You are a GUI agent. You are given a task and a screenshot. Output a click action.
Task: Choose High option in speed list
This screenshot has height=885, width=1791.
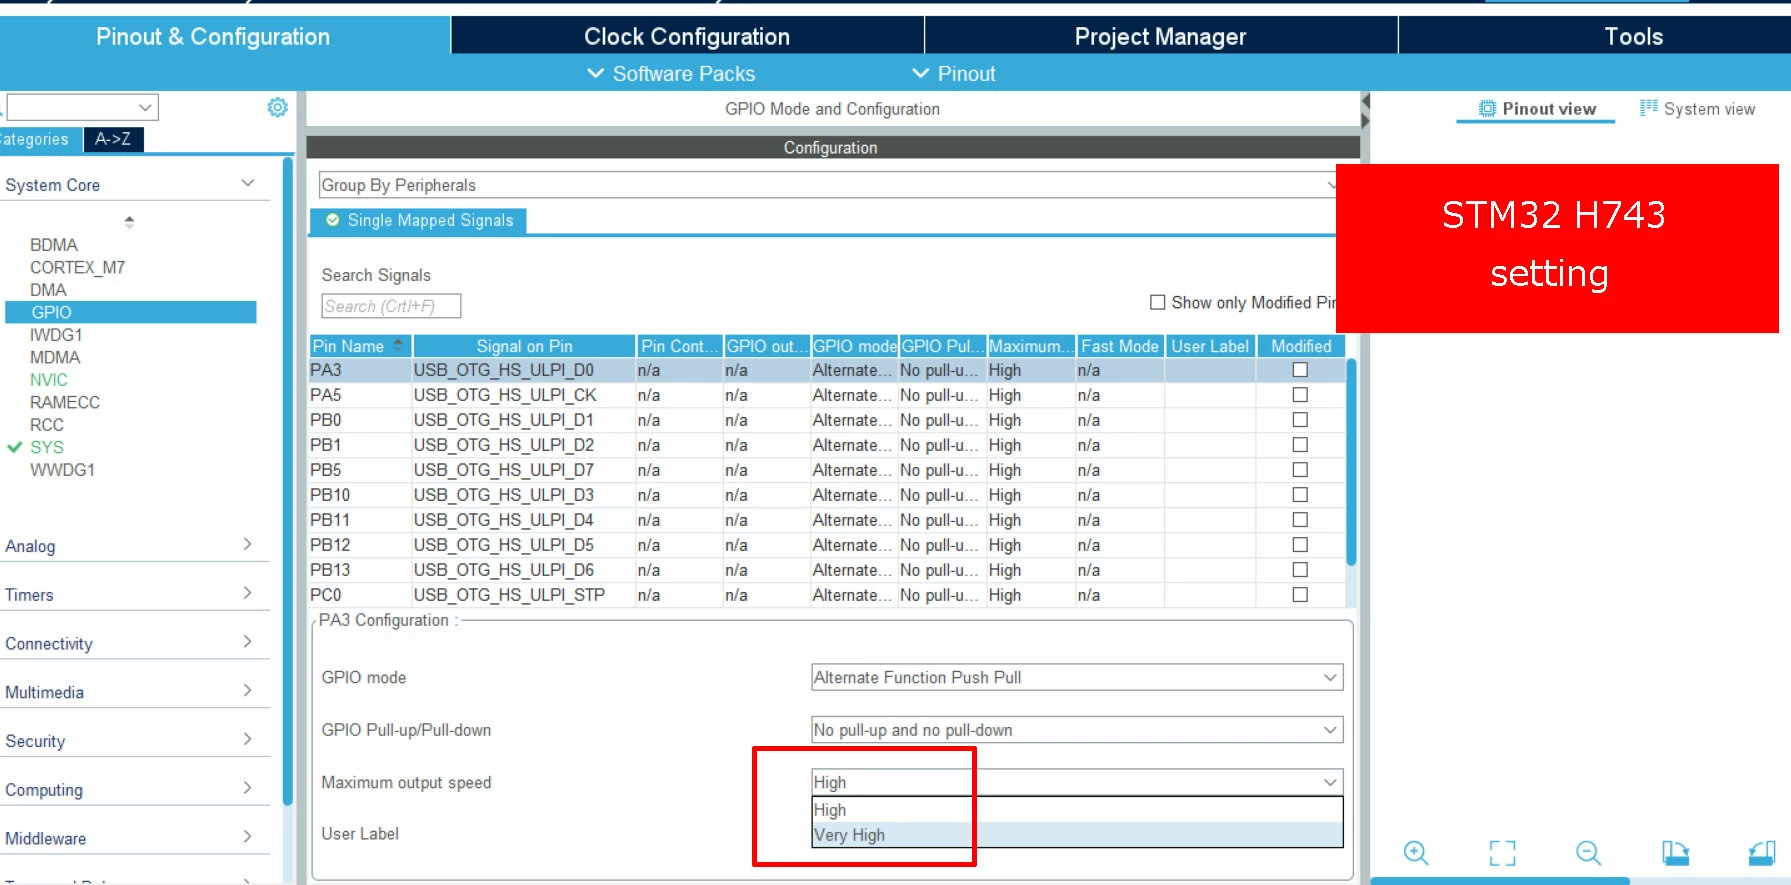tap(1077, 810)
